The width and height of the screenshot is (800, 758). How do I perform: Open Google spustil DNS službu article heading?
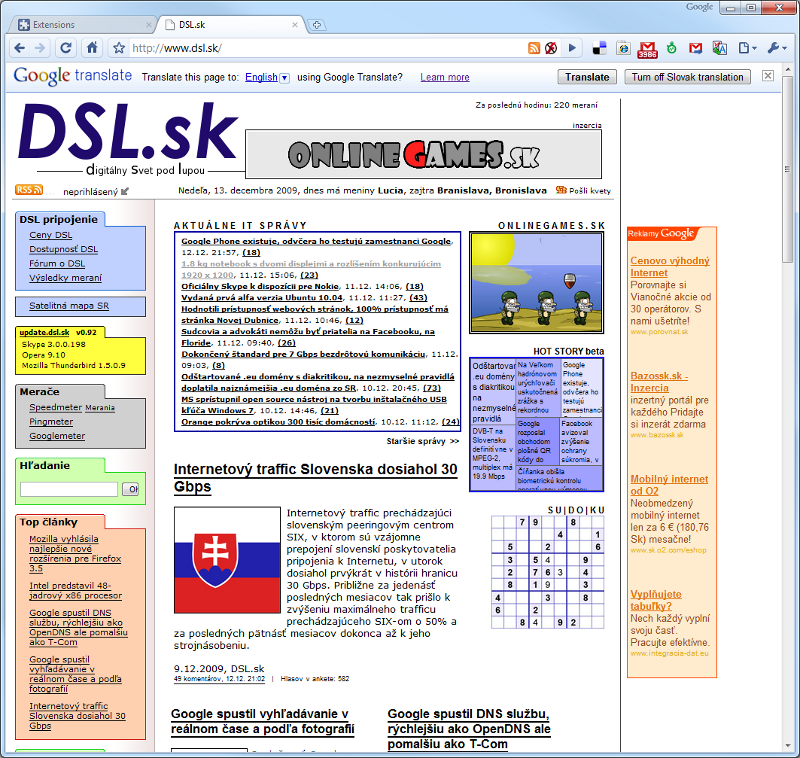coord(469,729)
